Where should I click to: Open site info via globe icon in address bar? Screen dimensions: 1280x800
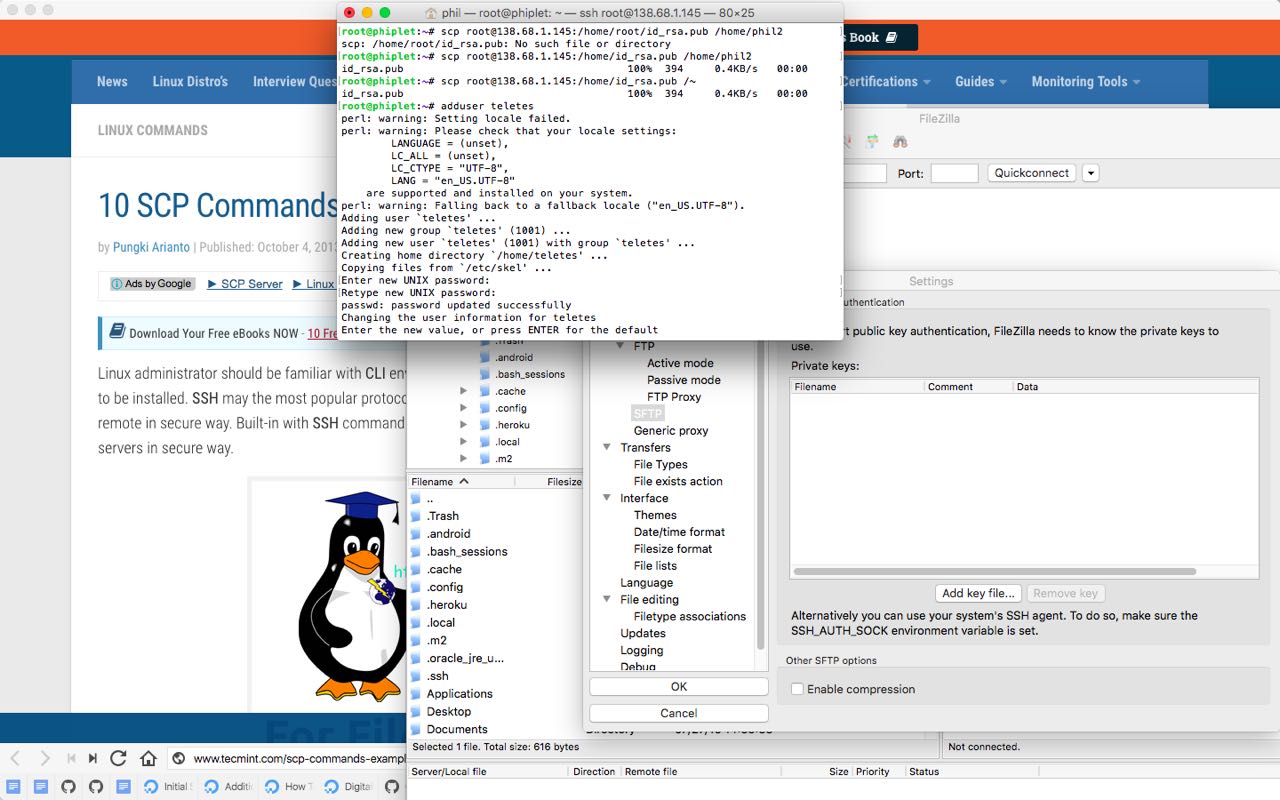click(x=178, y=759)
